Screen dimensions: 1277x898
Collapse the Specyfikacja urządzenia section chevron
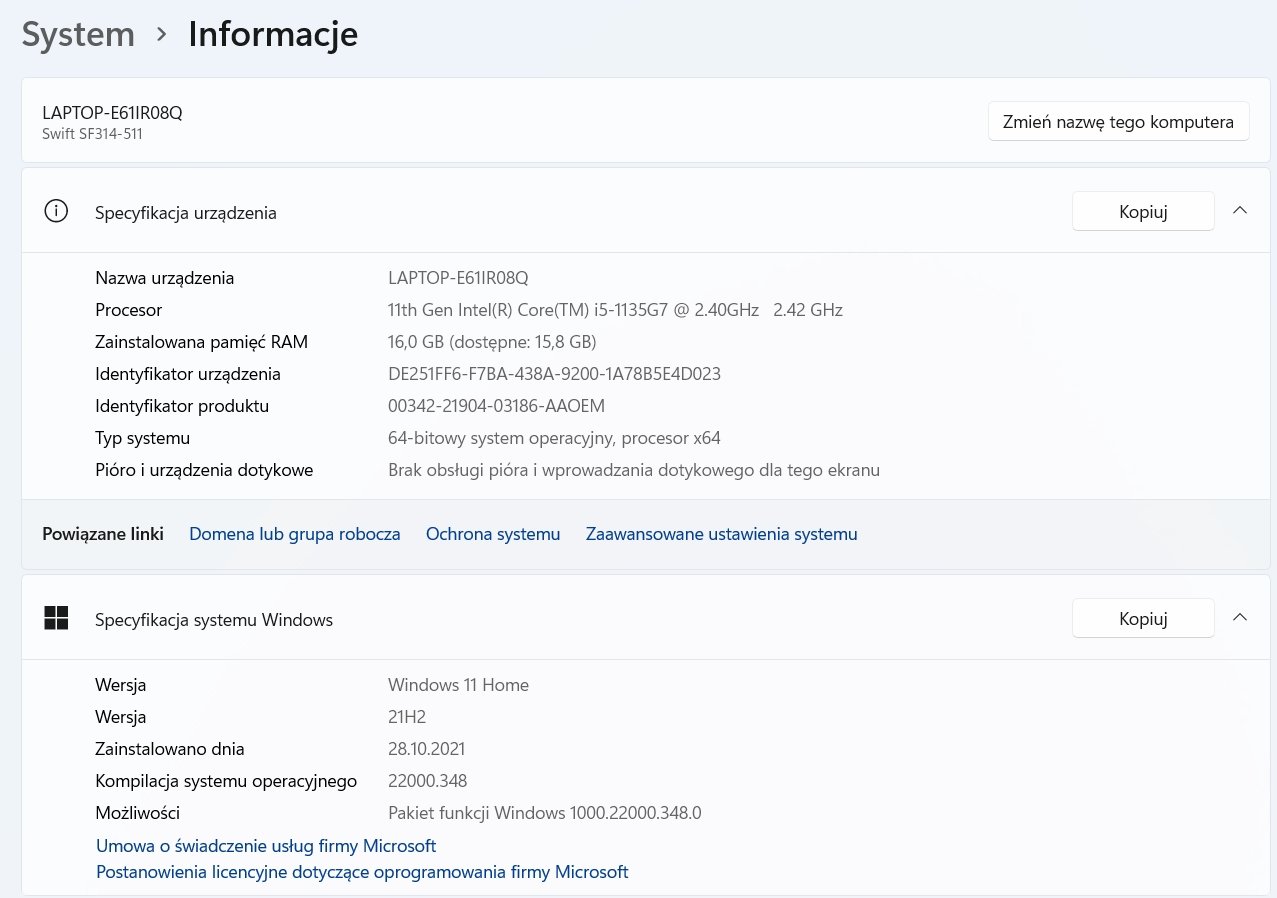1240,211
